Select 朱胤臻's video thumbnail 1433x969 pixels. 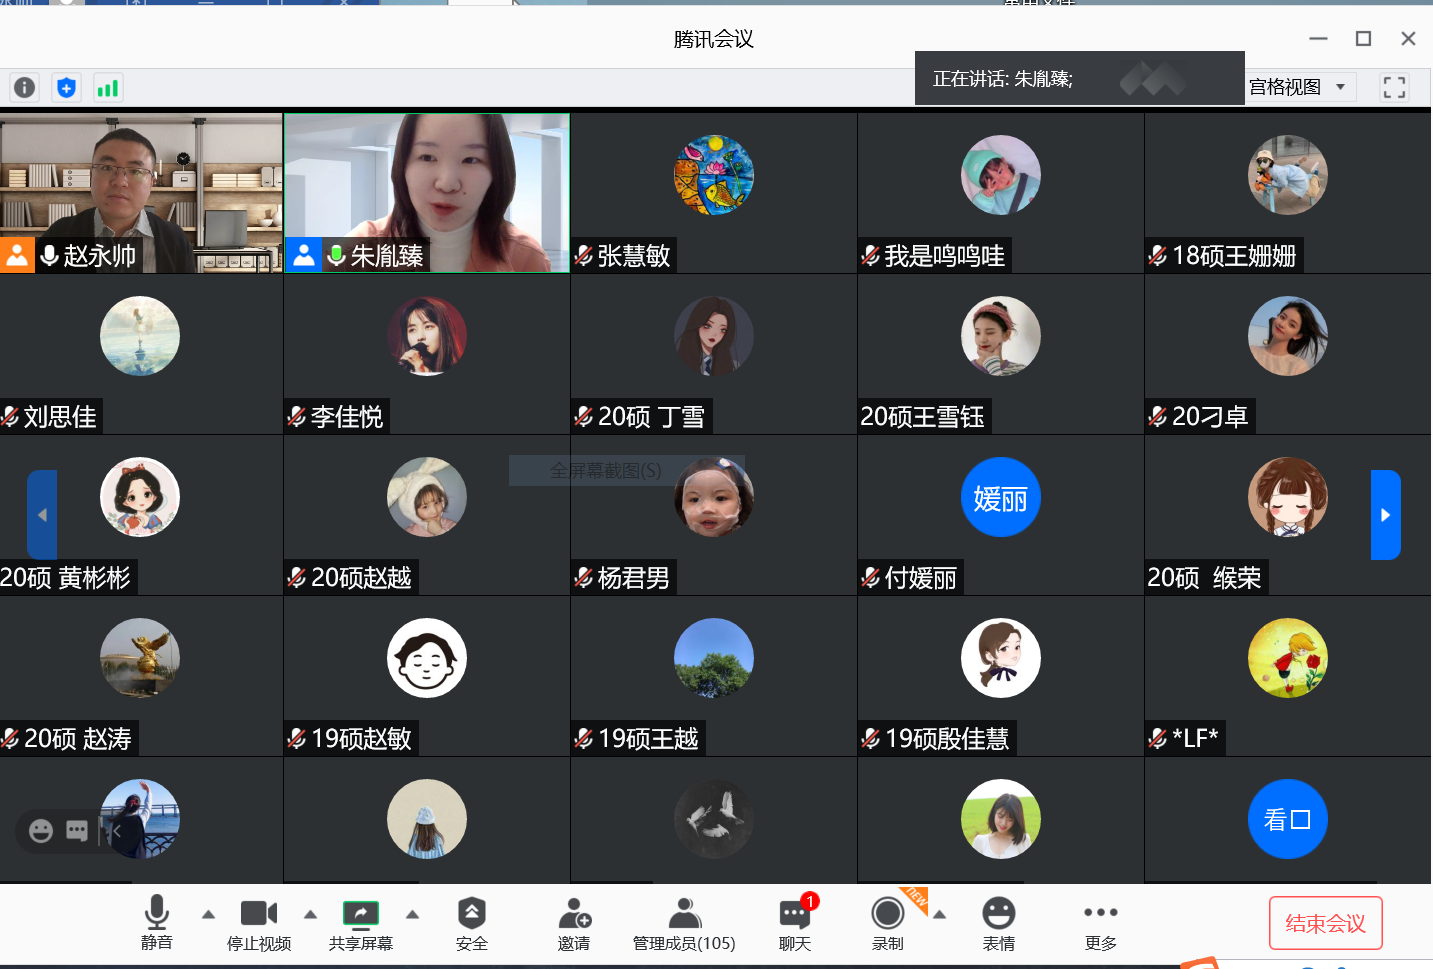tap(427, 192)
